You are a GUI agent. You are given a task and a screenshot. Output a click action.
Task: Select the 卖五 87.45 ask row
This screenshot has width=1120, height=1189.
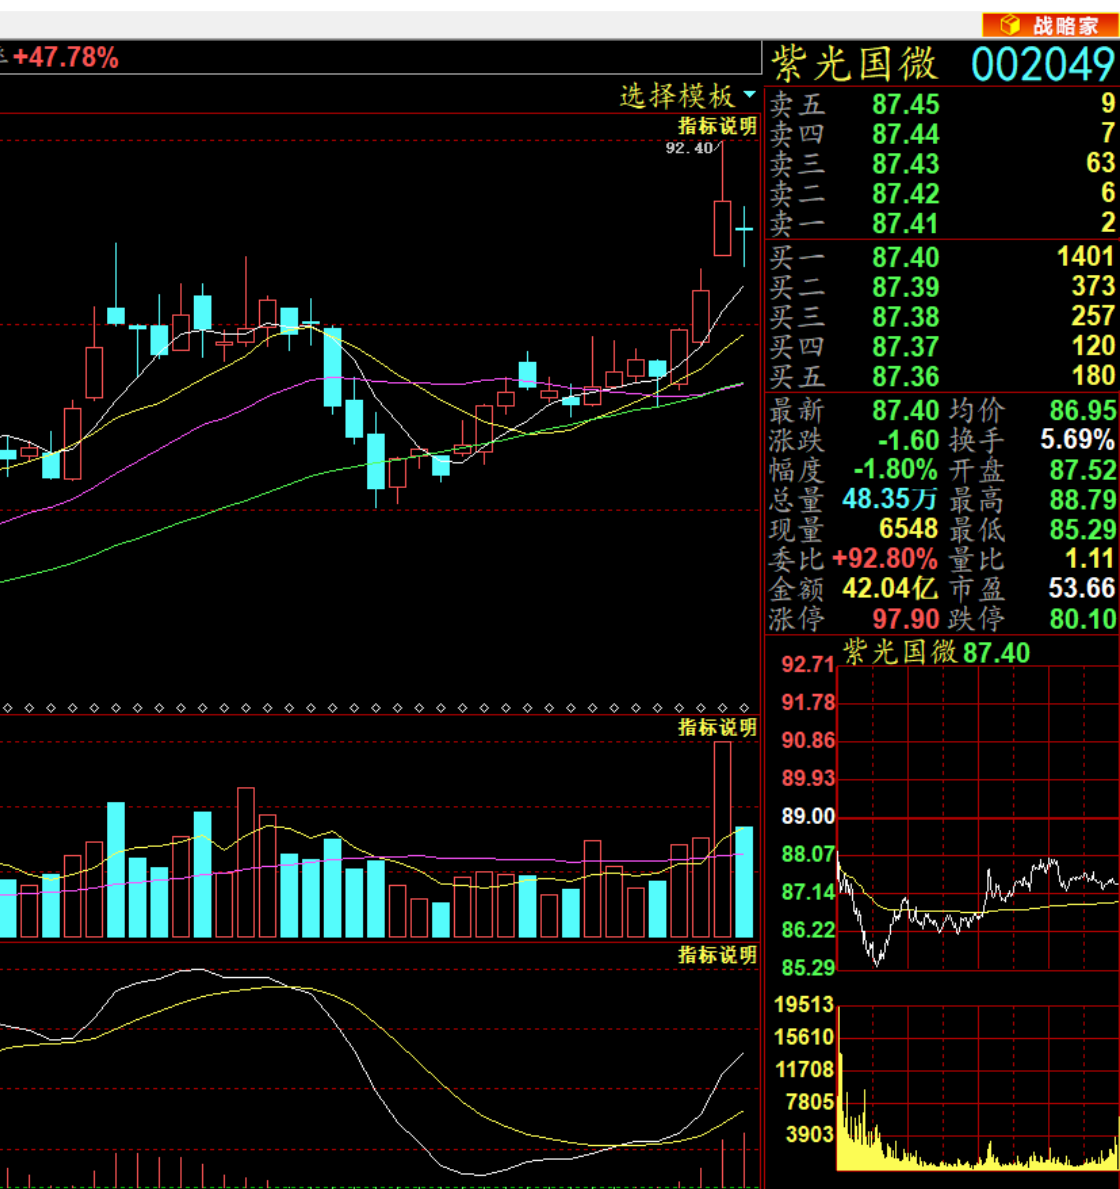(x=943, y=104)
